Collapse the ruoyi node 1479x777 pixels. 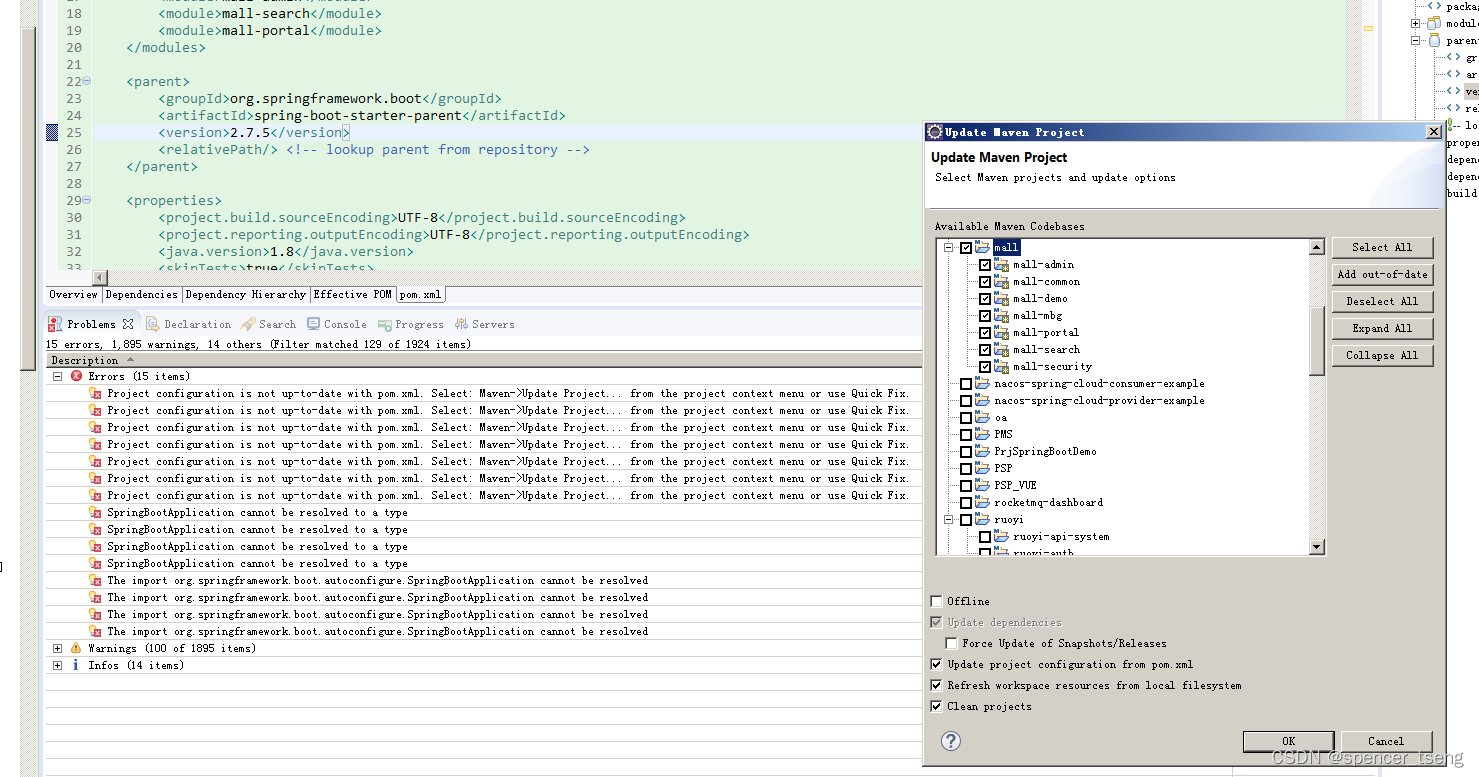pos(948,519)
